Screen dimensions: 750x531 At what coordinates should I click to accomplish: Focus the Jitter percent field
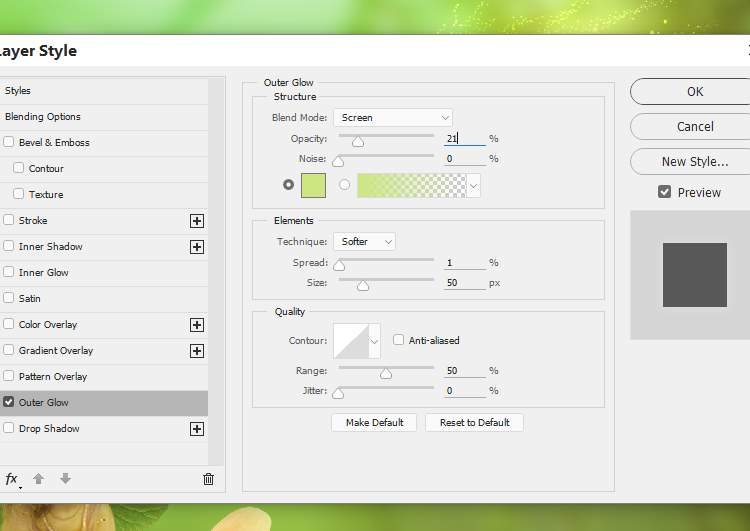tap(464, 391)
